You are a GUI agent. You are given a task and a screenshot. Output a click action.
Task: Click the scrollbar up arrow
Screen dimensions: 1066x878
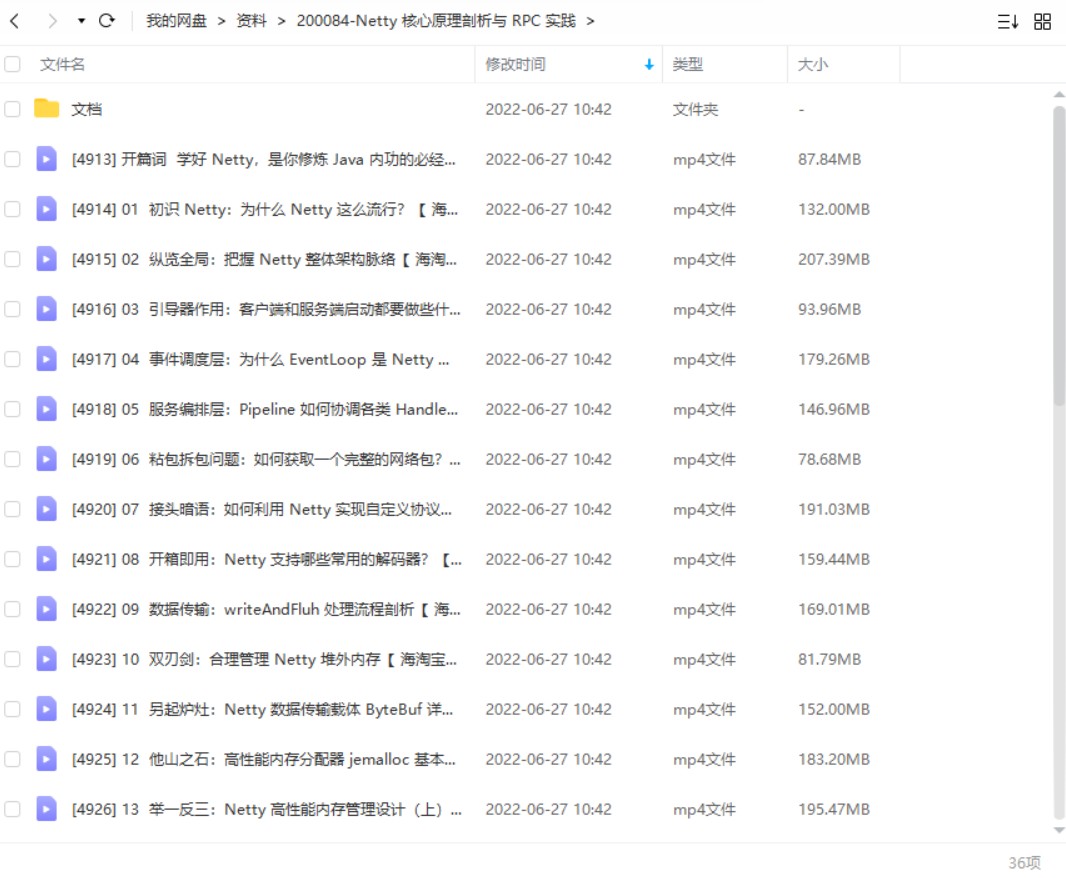(x=1059, y=95)
